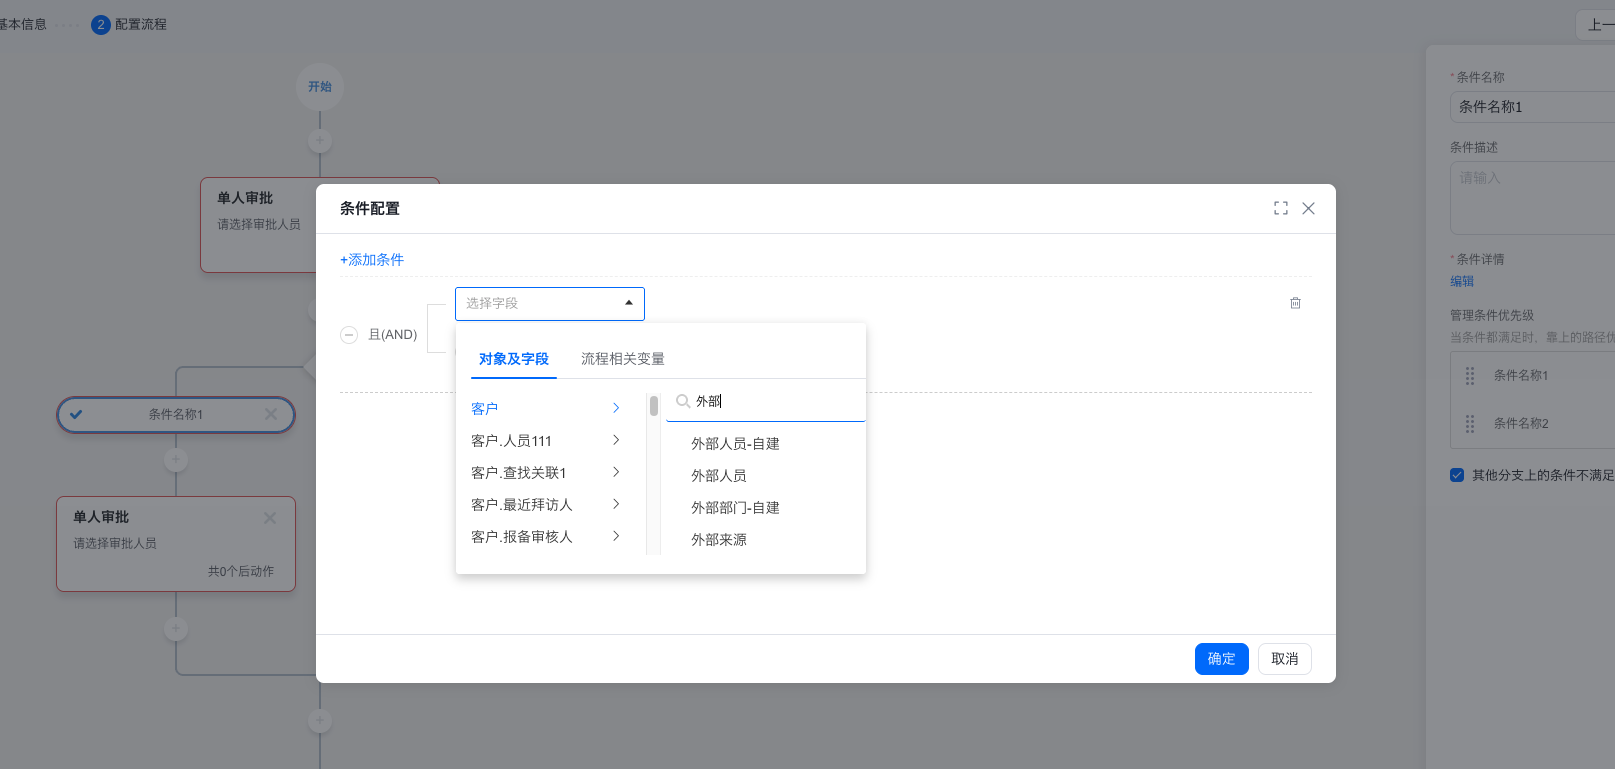Click the plus node below 开始
This screenshot has height=769, width=1615.
tap(320, 141)
